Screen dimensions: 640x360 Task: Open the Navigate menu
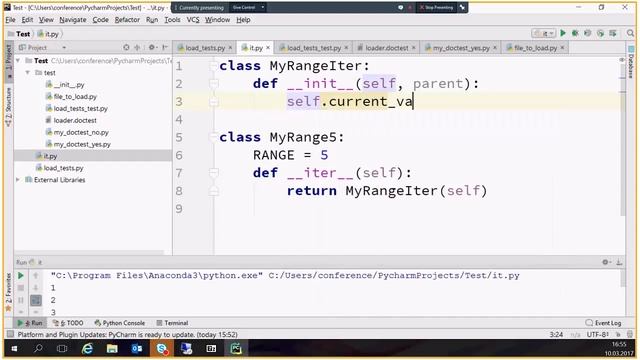pos(73,20)
